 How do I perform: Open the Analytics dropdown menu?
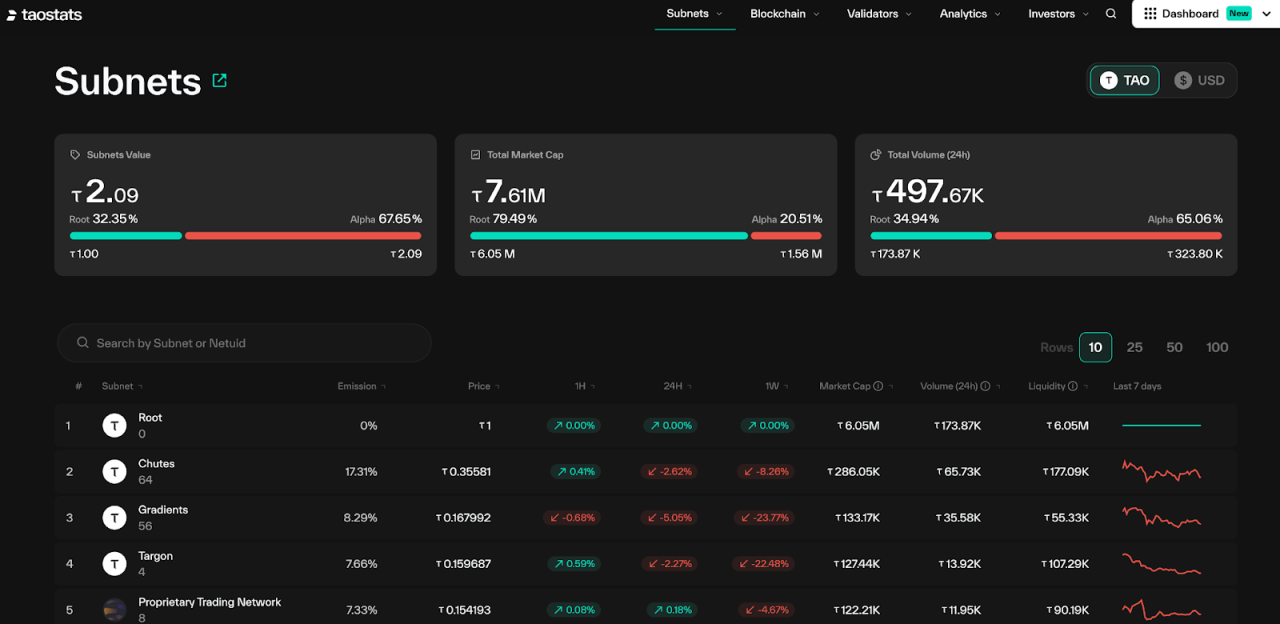pos(969,14)
